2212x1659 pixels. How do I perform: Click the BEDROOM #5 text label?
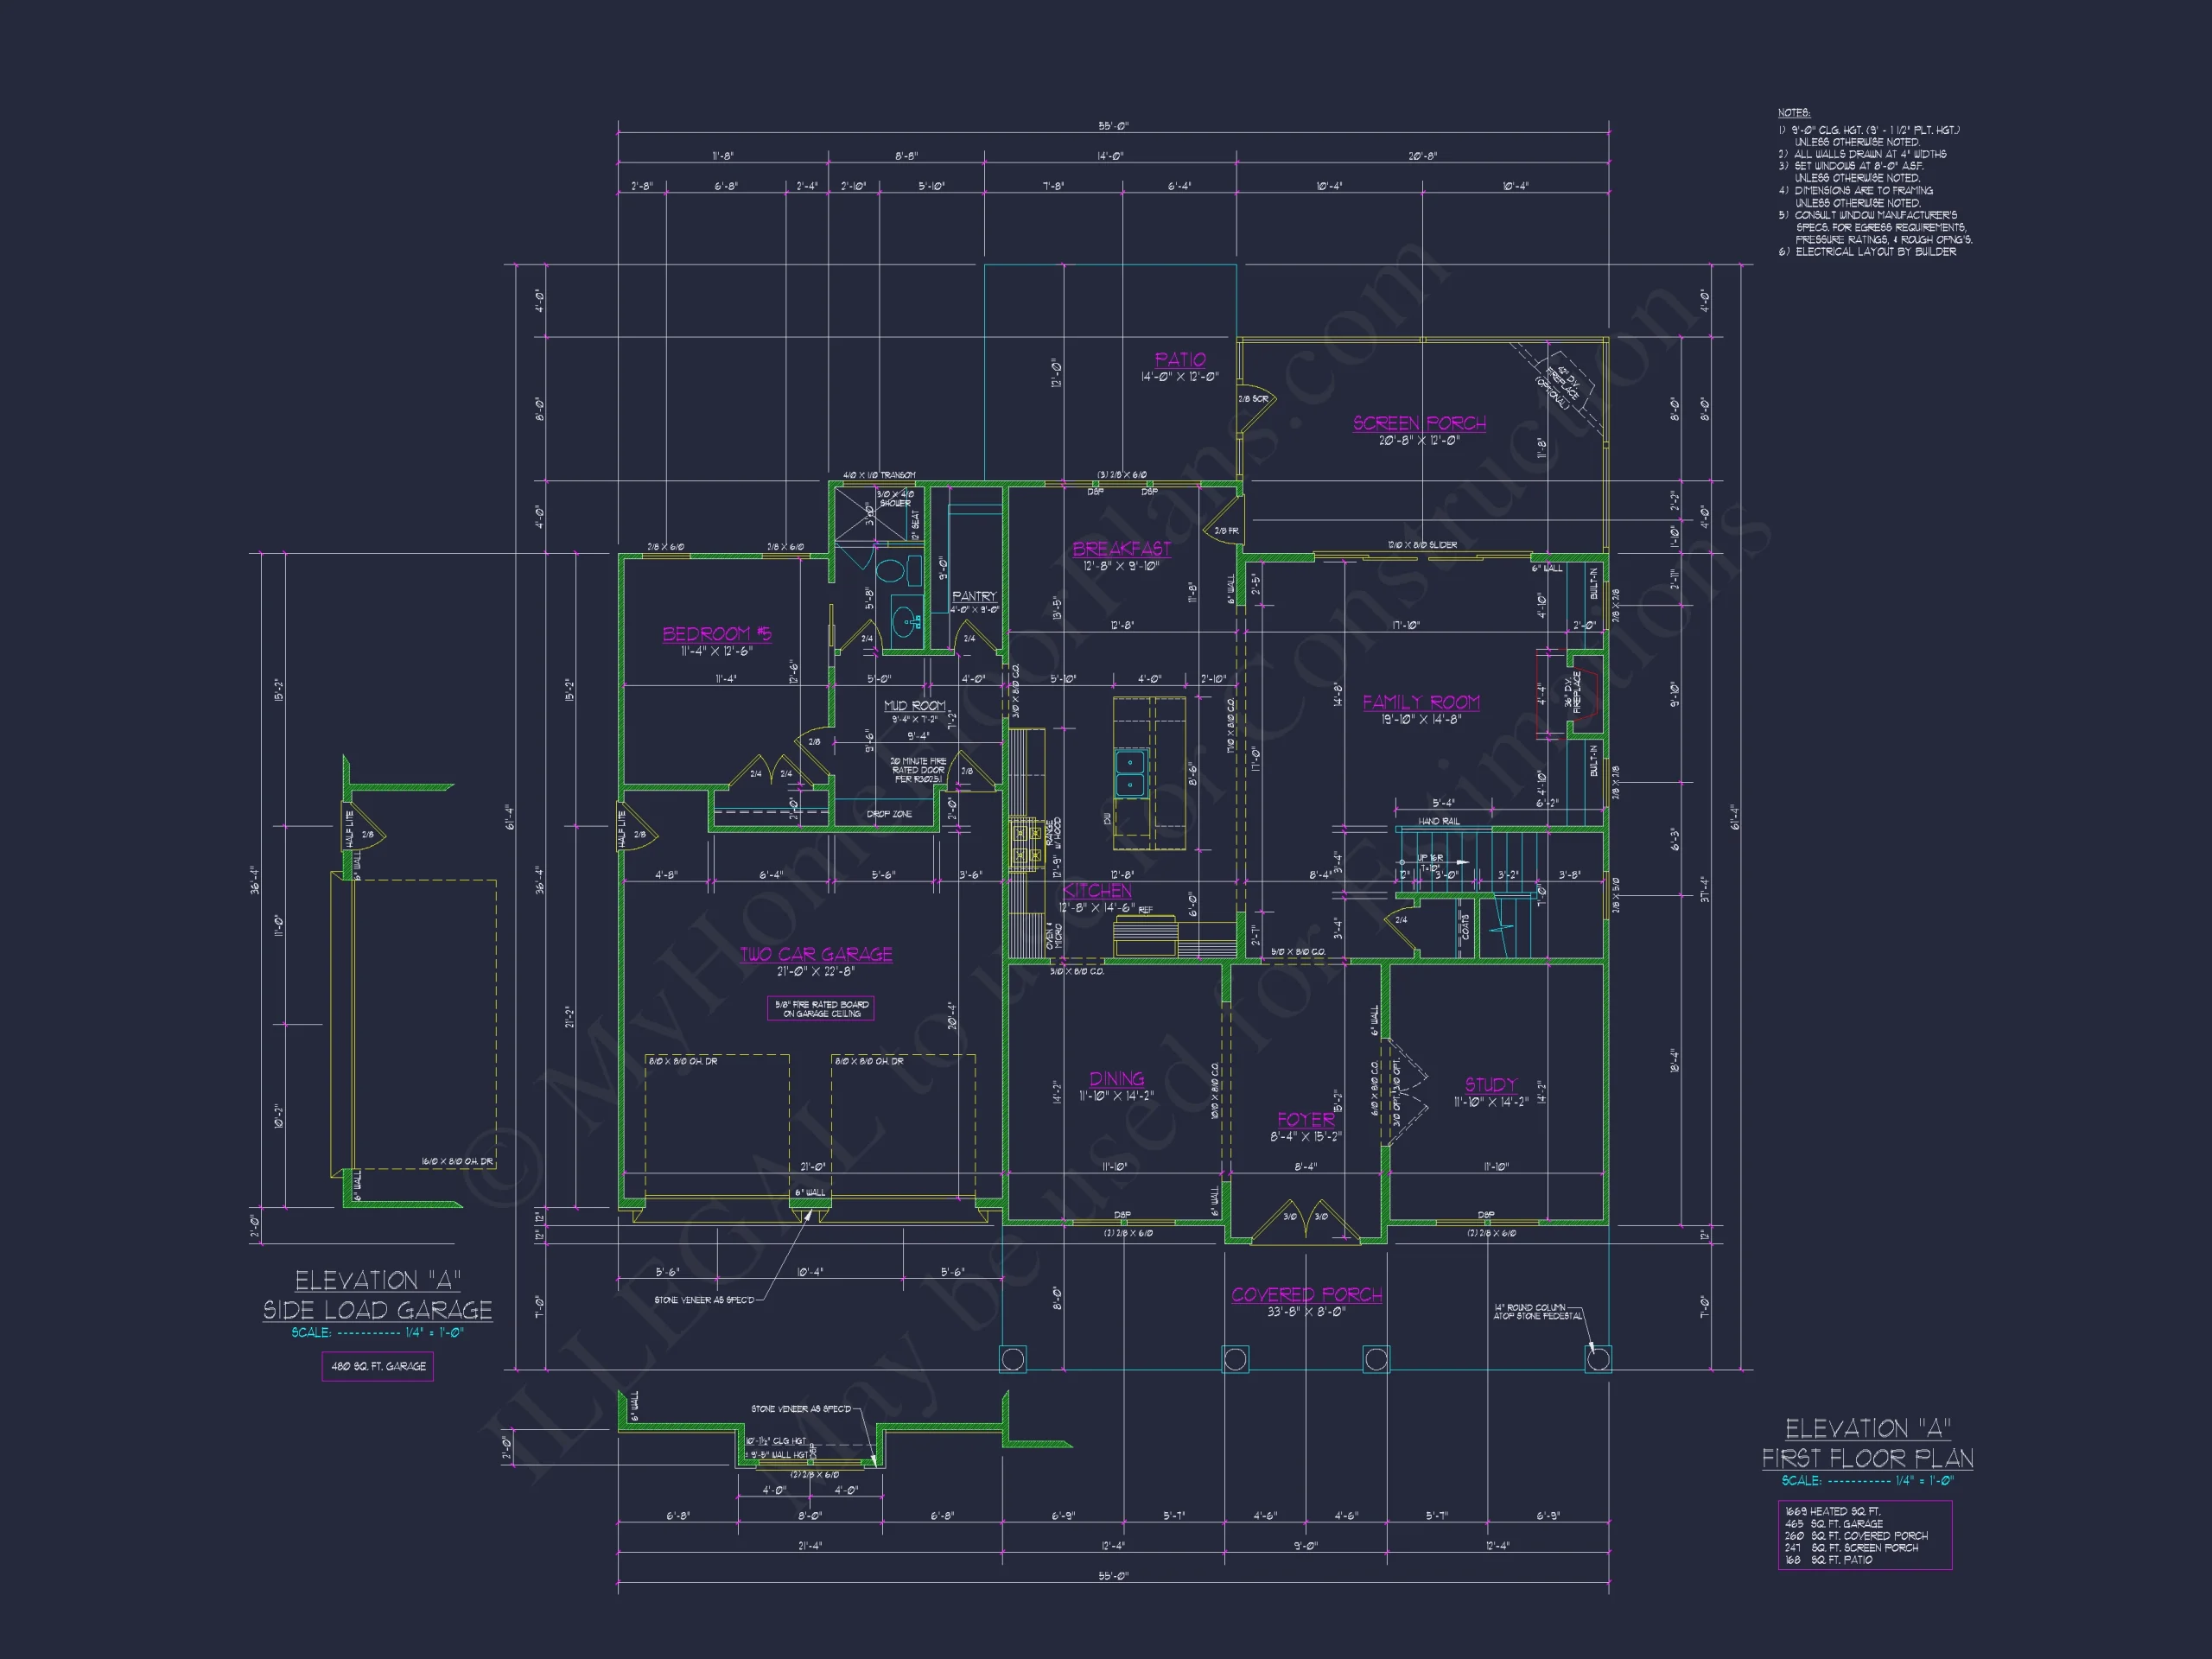click(717, 633)
